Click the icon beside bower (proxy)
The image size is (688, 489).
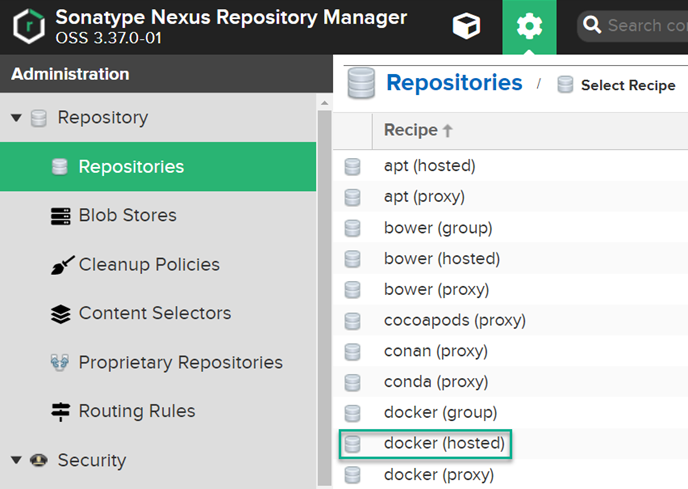[x=352, y=290]
